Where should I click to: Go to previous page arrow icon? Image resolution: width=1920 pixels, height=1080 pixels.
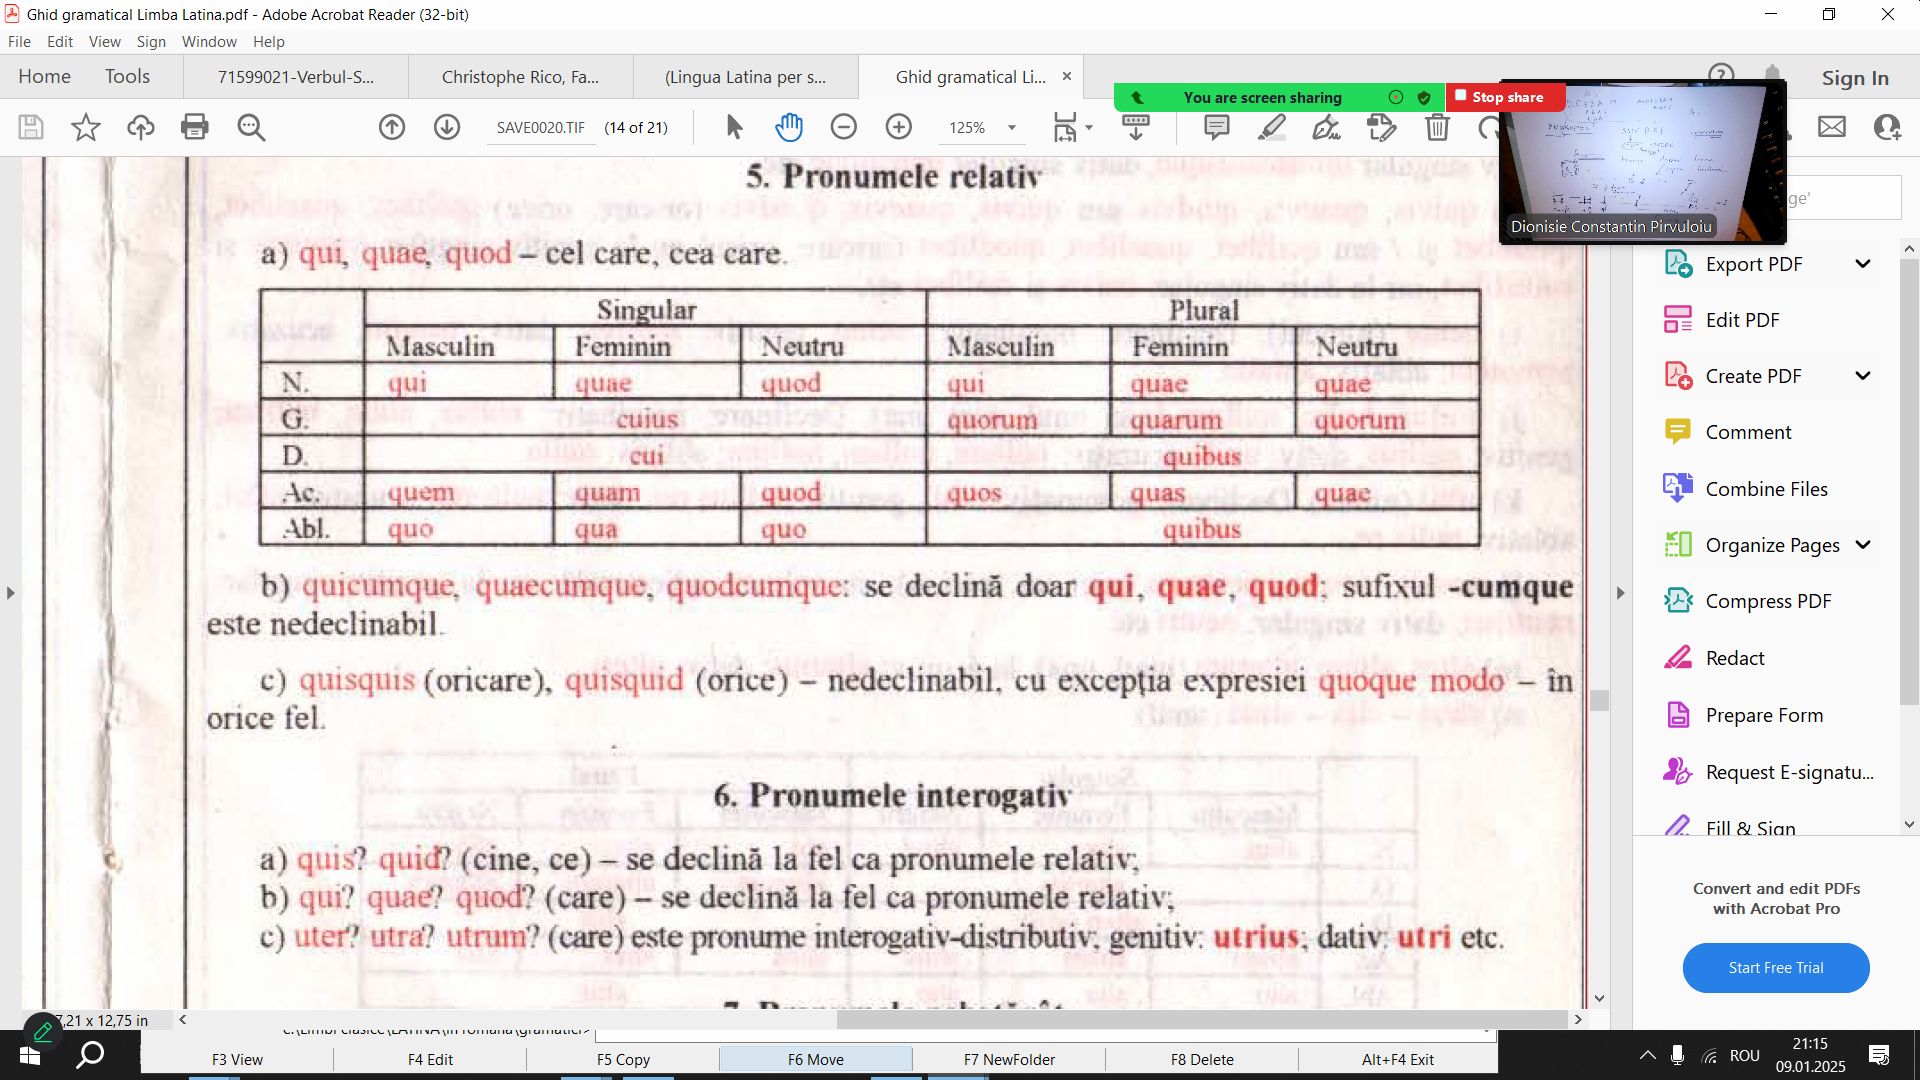(x=392, y=127)
